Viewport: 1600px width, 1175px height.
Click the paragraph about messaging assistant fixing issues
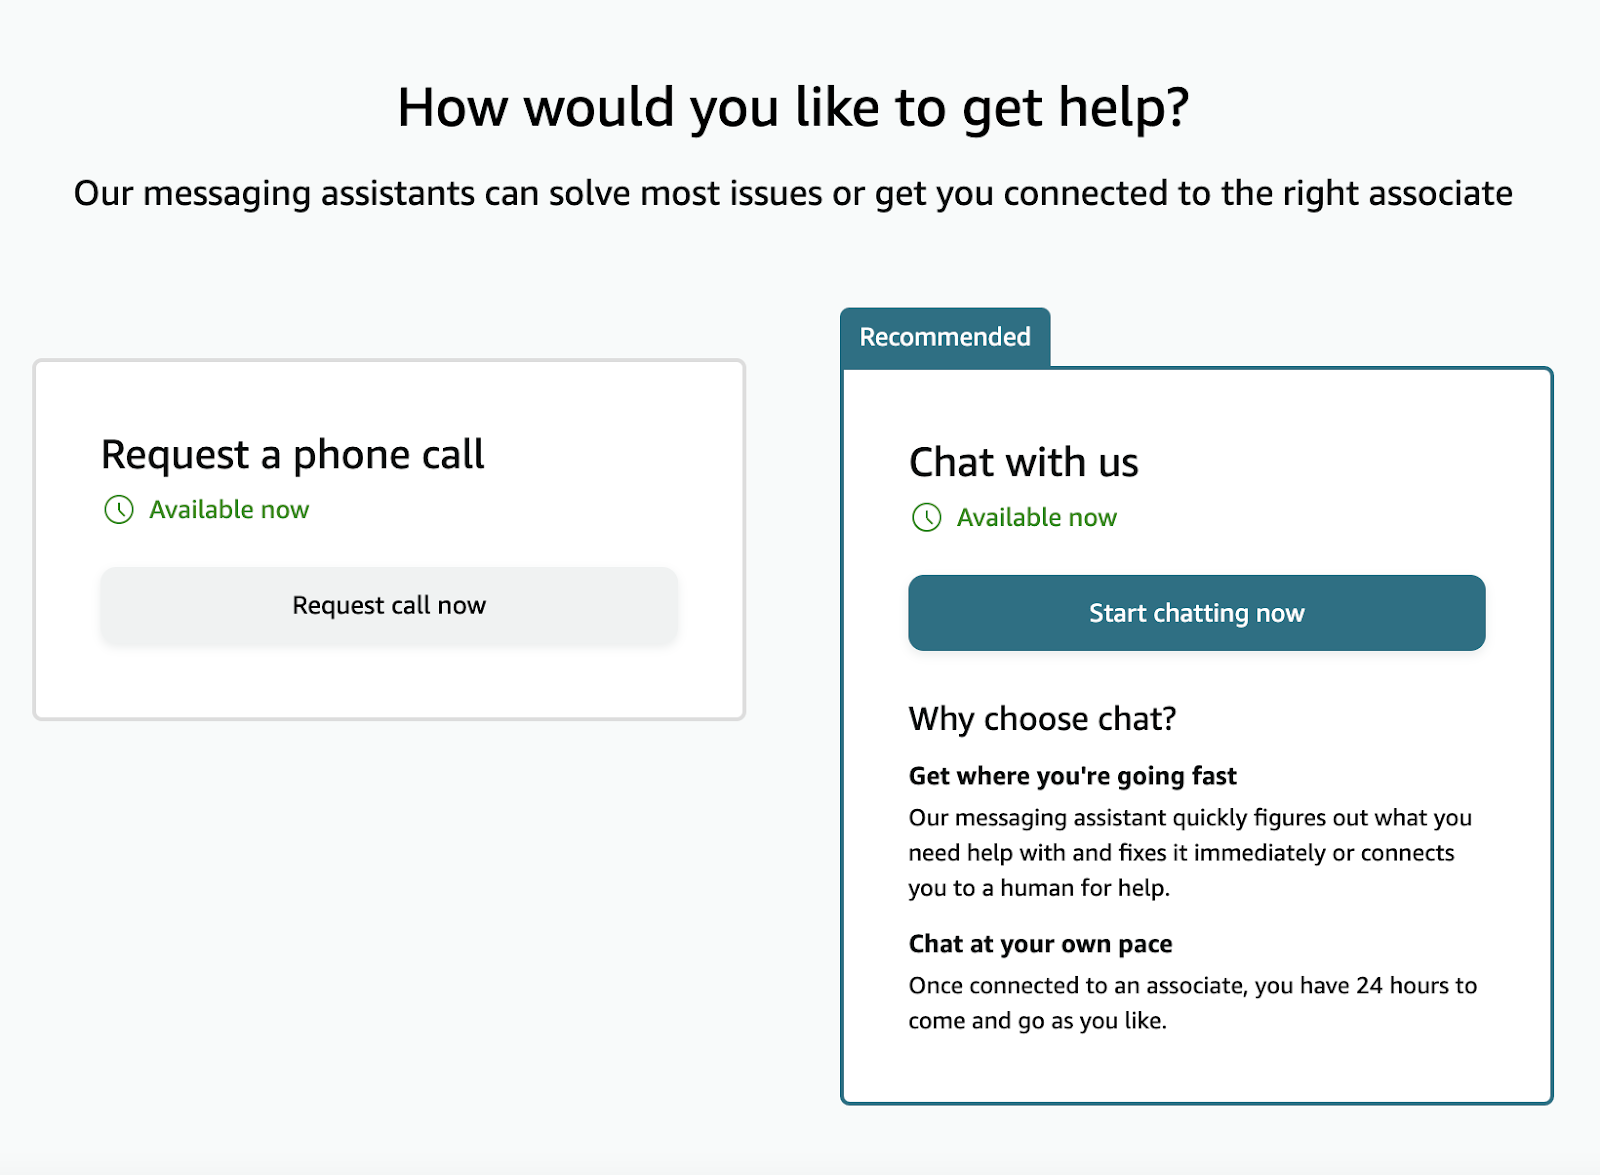click(x=1190, y=852)
